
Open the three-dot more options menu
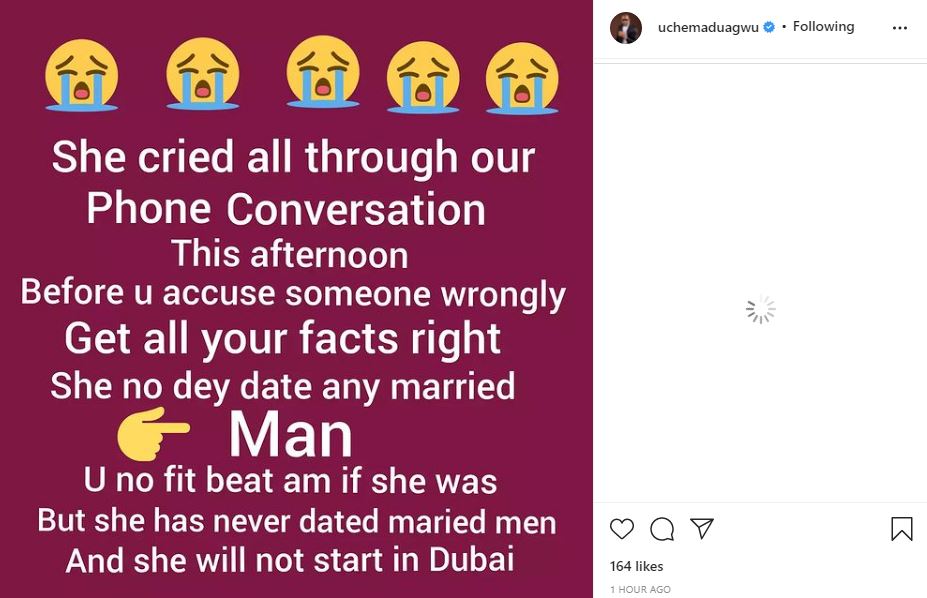(x=900, y=28)
